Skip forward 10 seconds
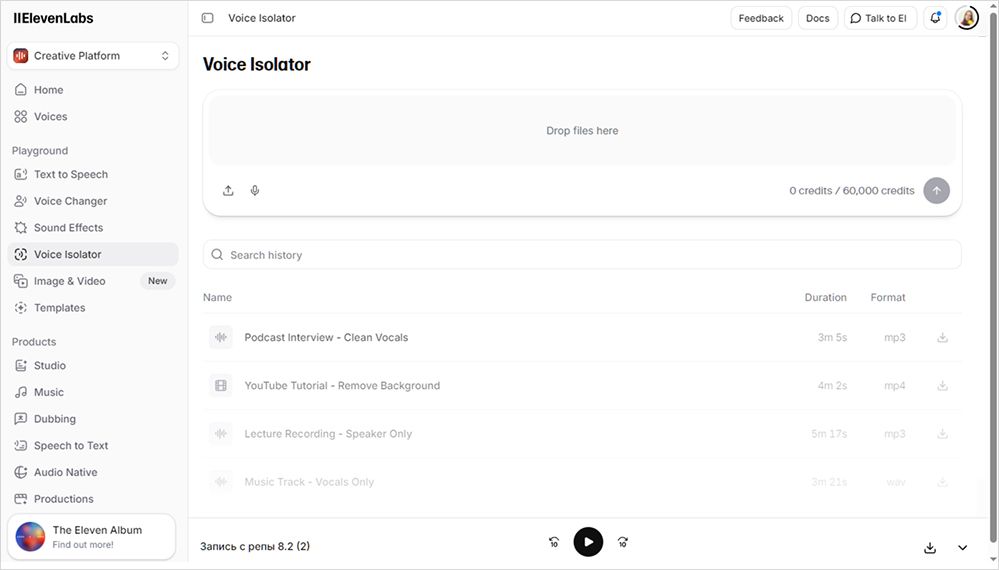999x570 pixels. coord(622,542)
